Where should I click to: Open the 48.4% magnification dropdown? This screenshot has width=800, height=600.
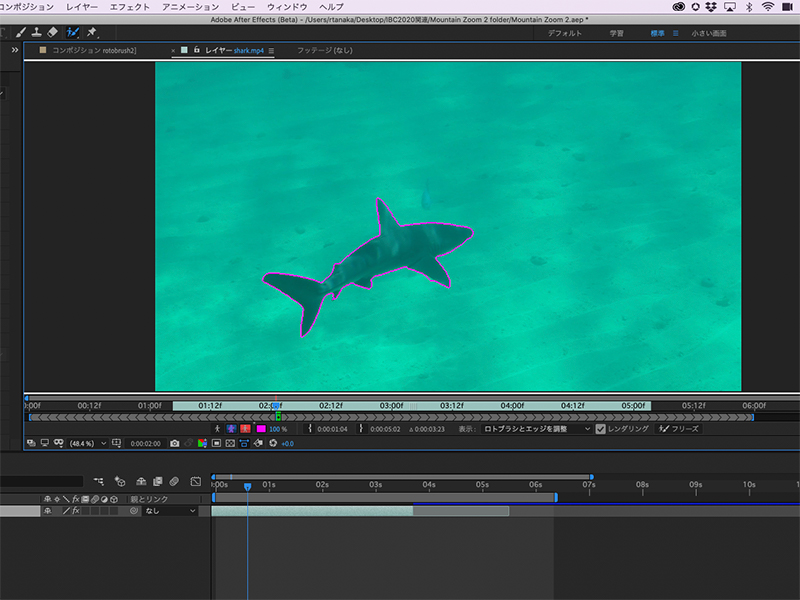click(x=87, y=443)
